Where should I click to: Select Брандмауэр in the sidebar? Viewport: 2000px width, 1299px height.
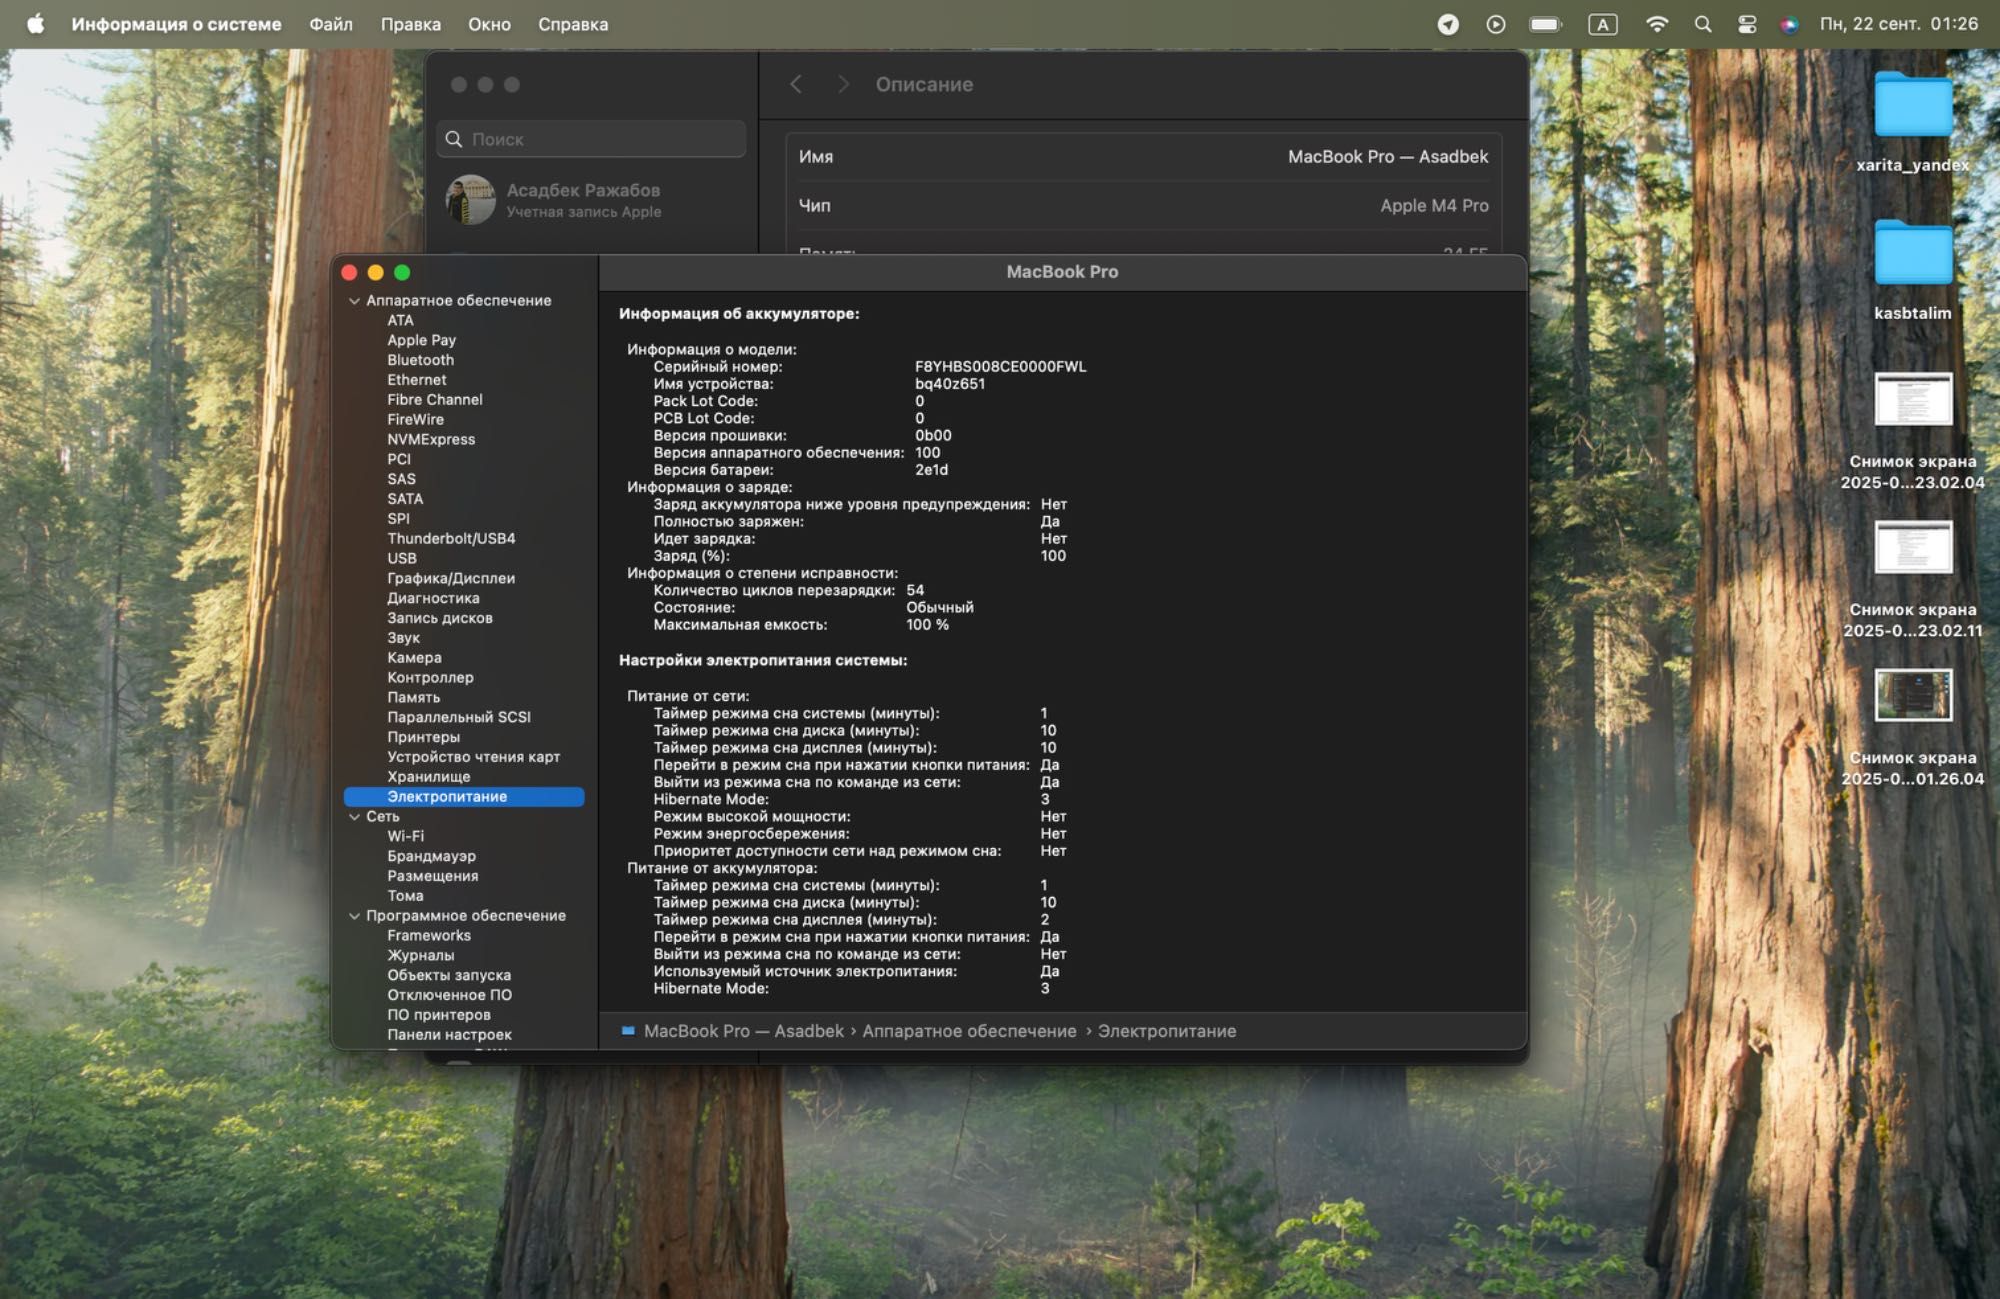coord(431,857)
